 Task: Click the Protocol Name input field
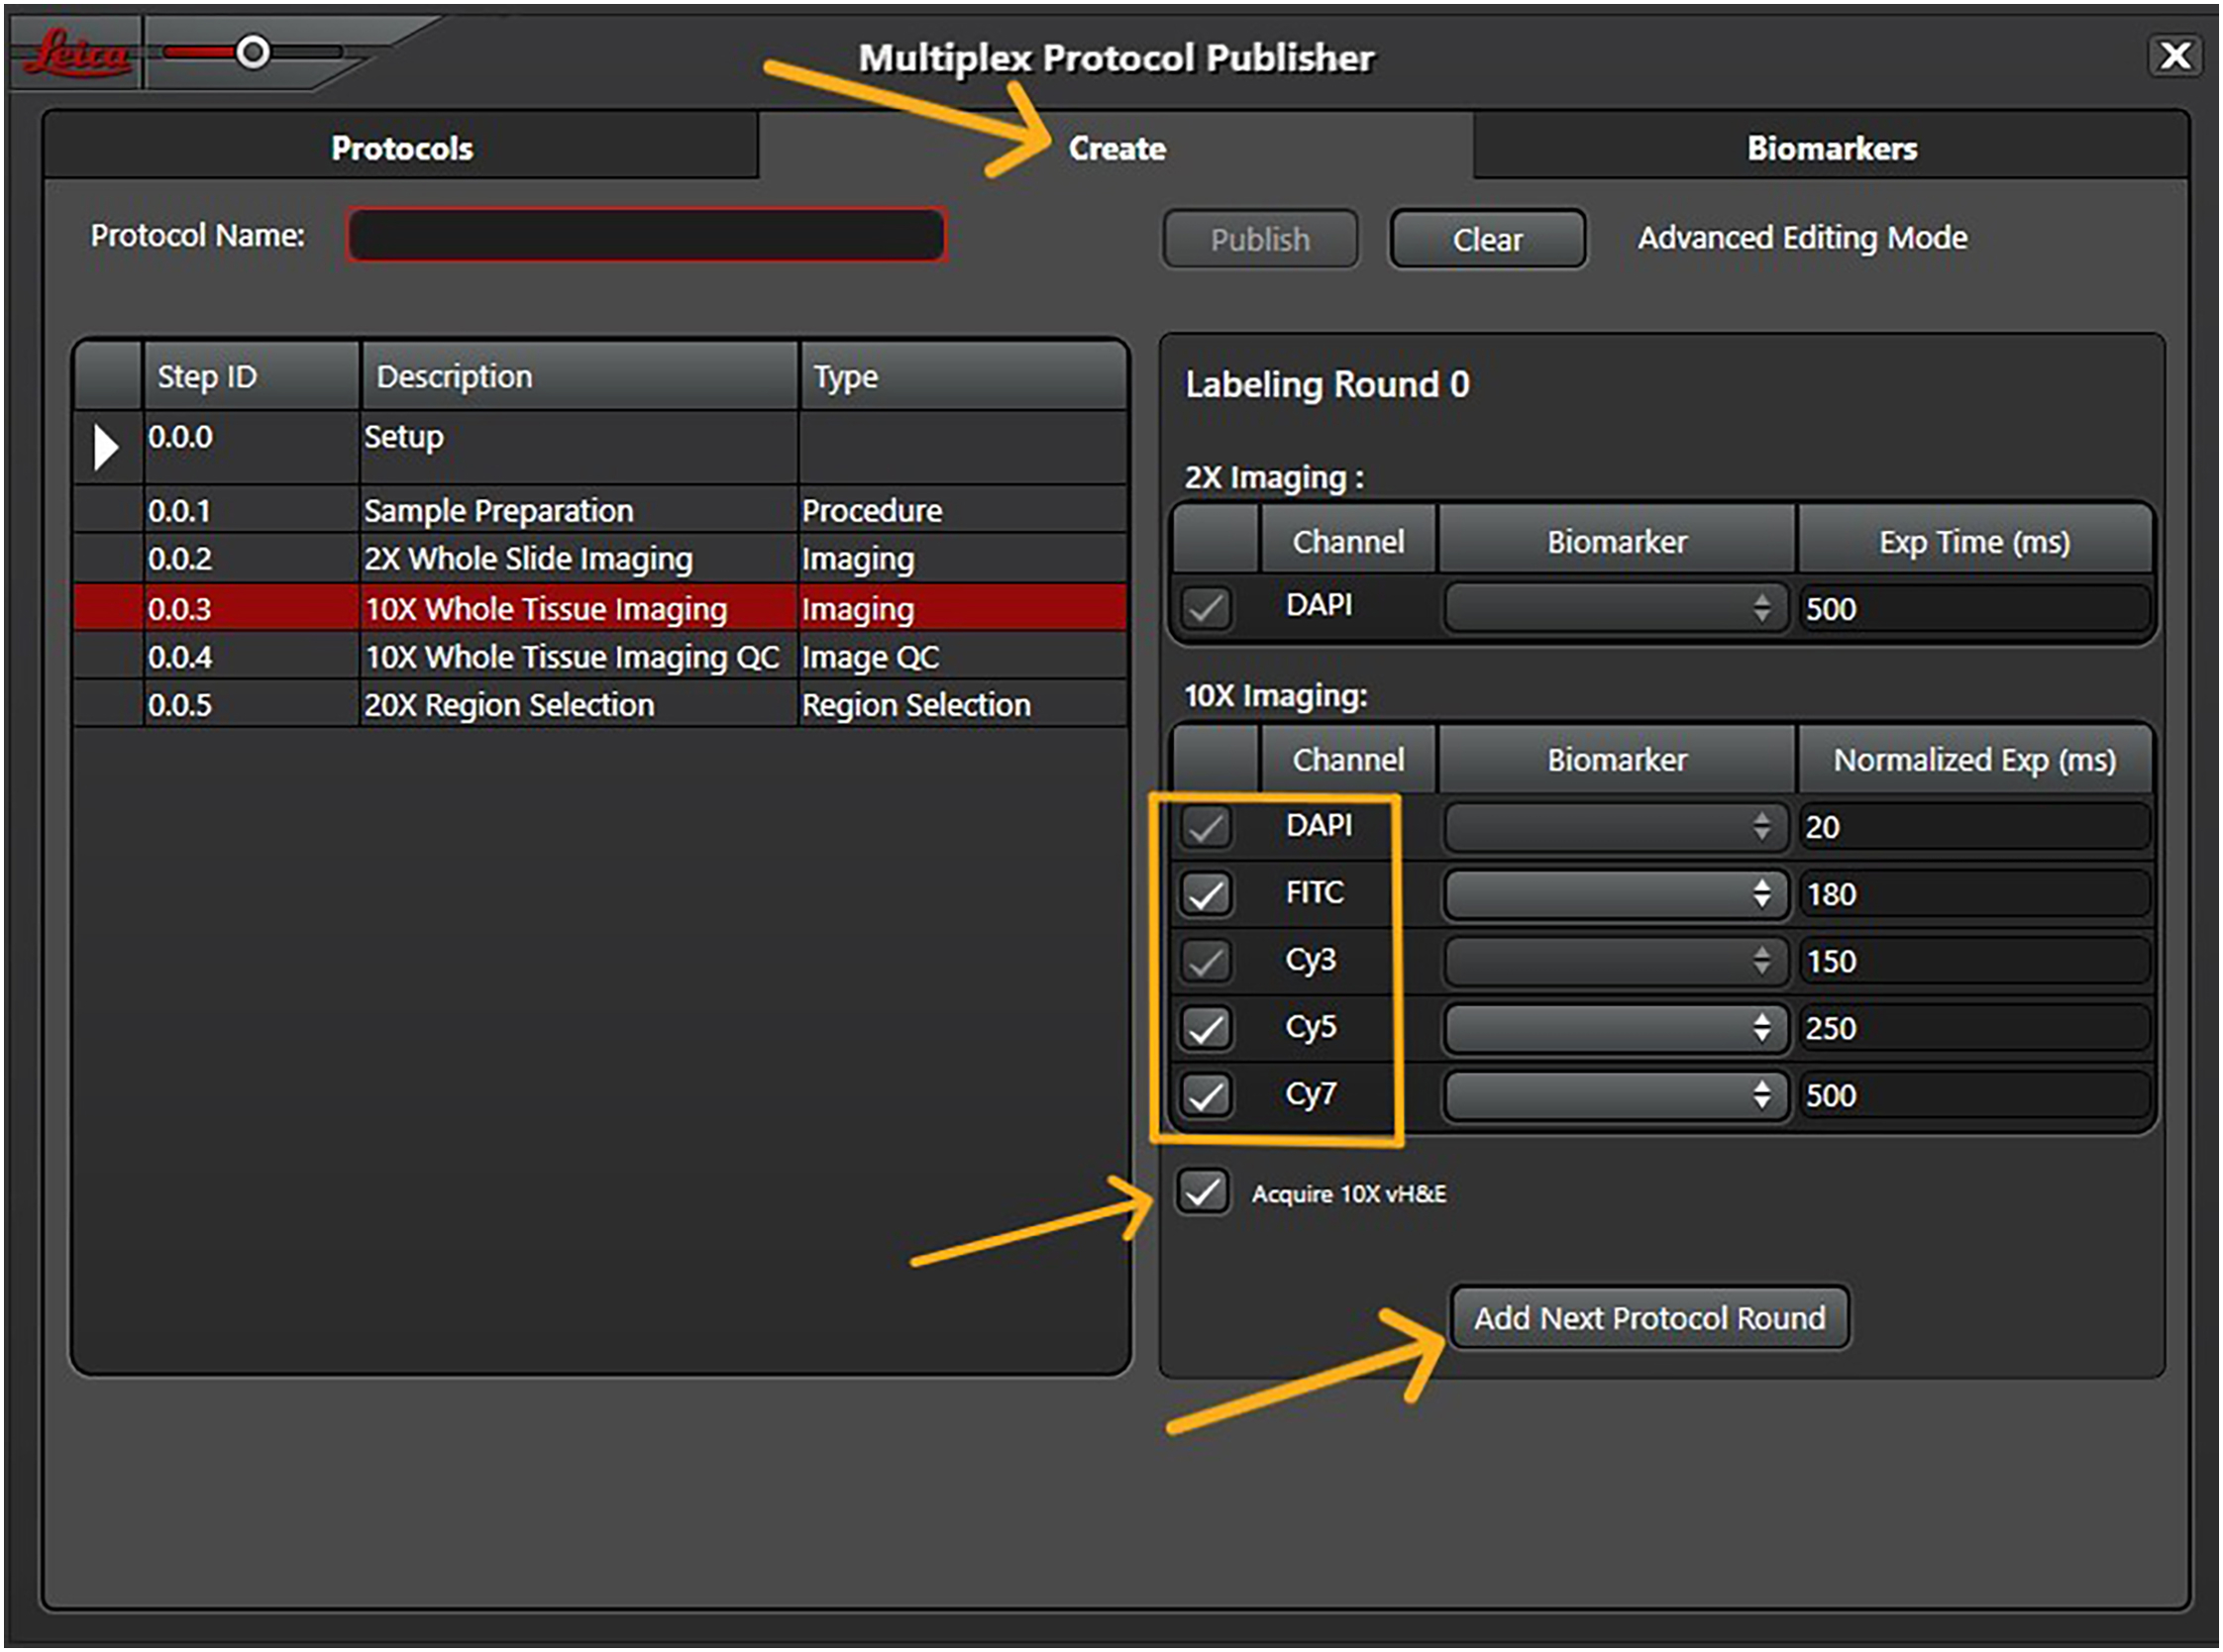click(646, 236)
